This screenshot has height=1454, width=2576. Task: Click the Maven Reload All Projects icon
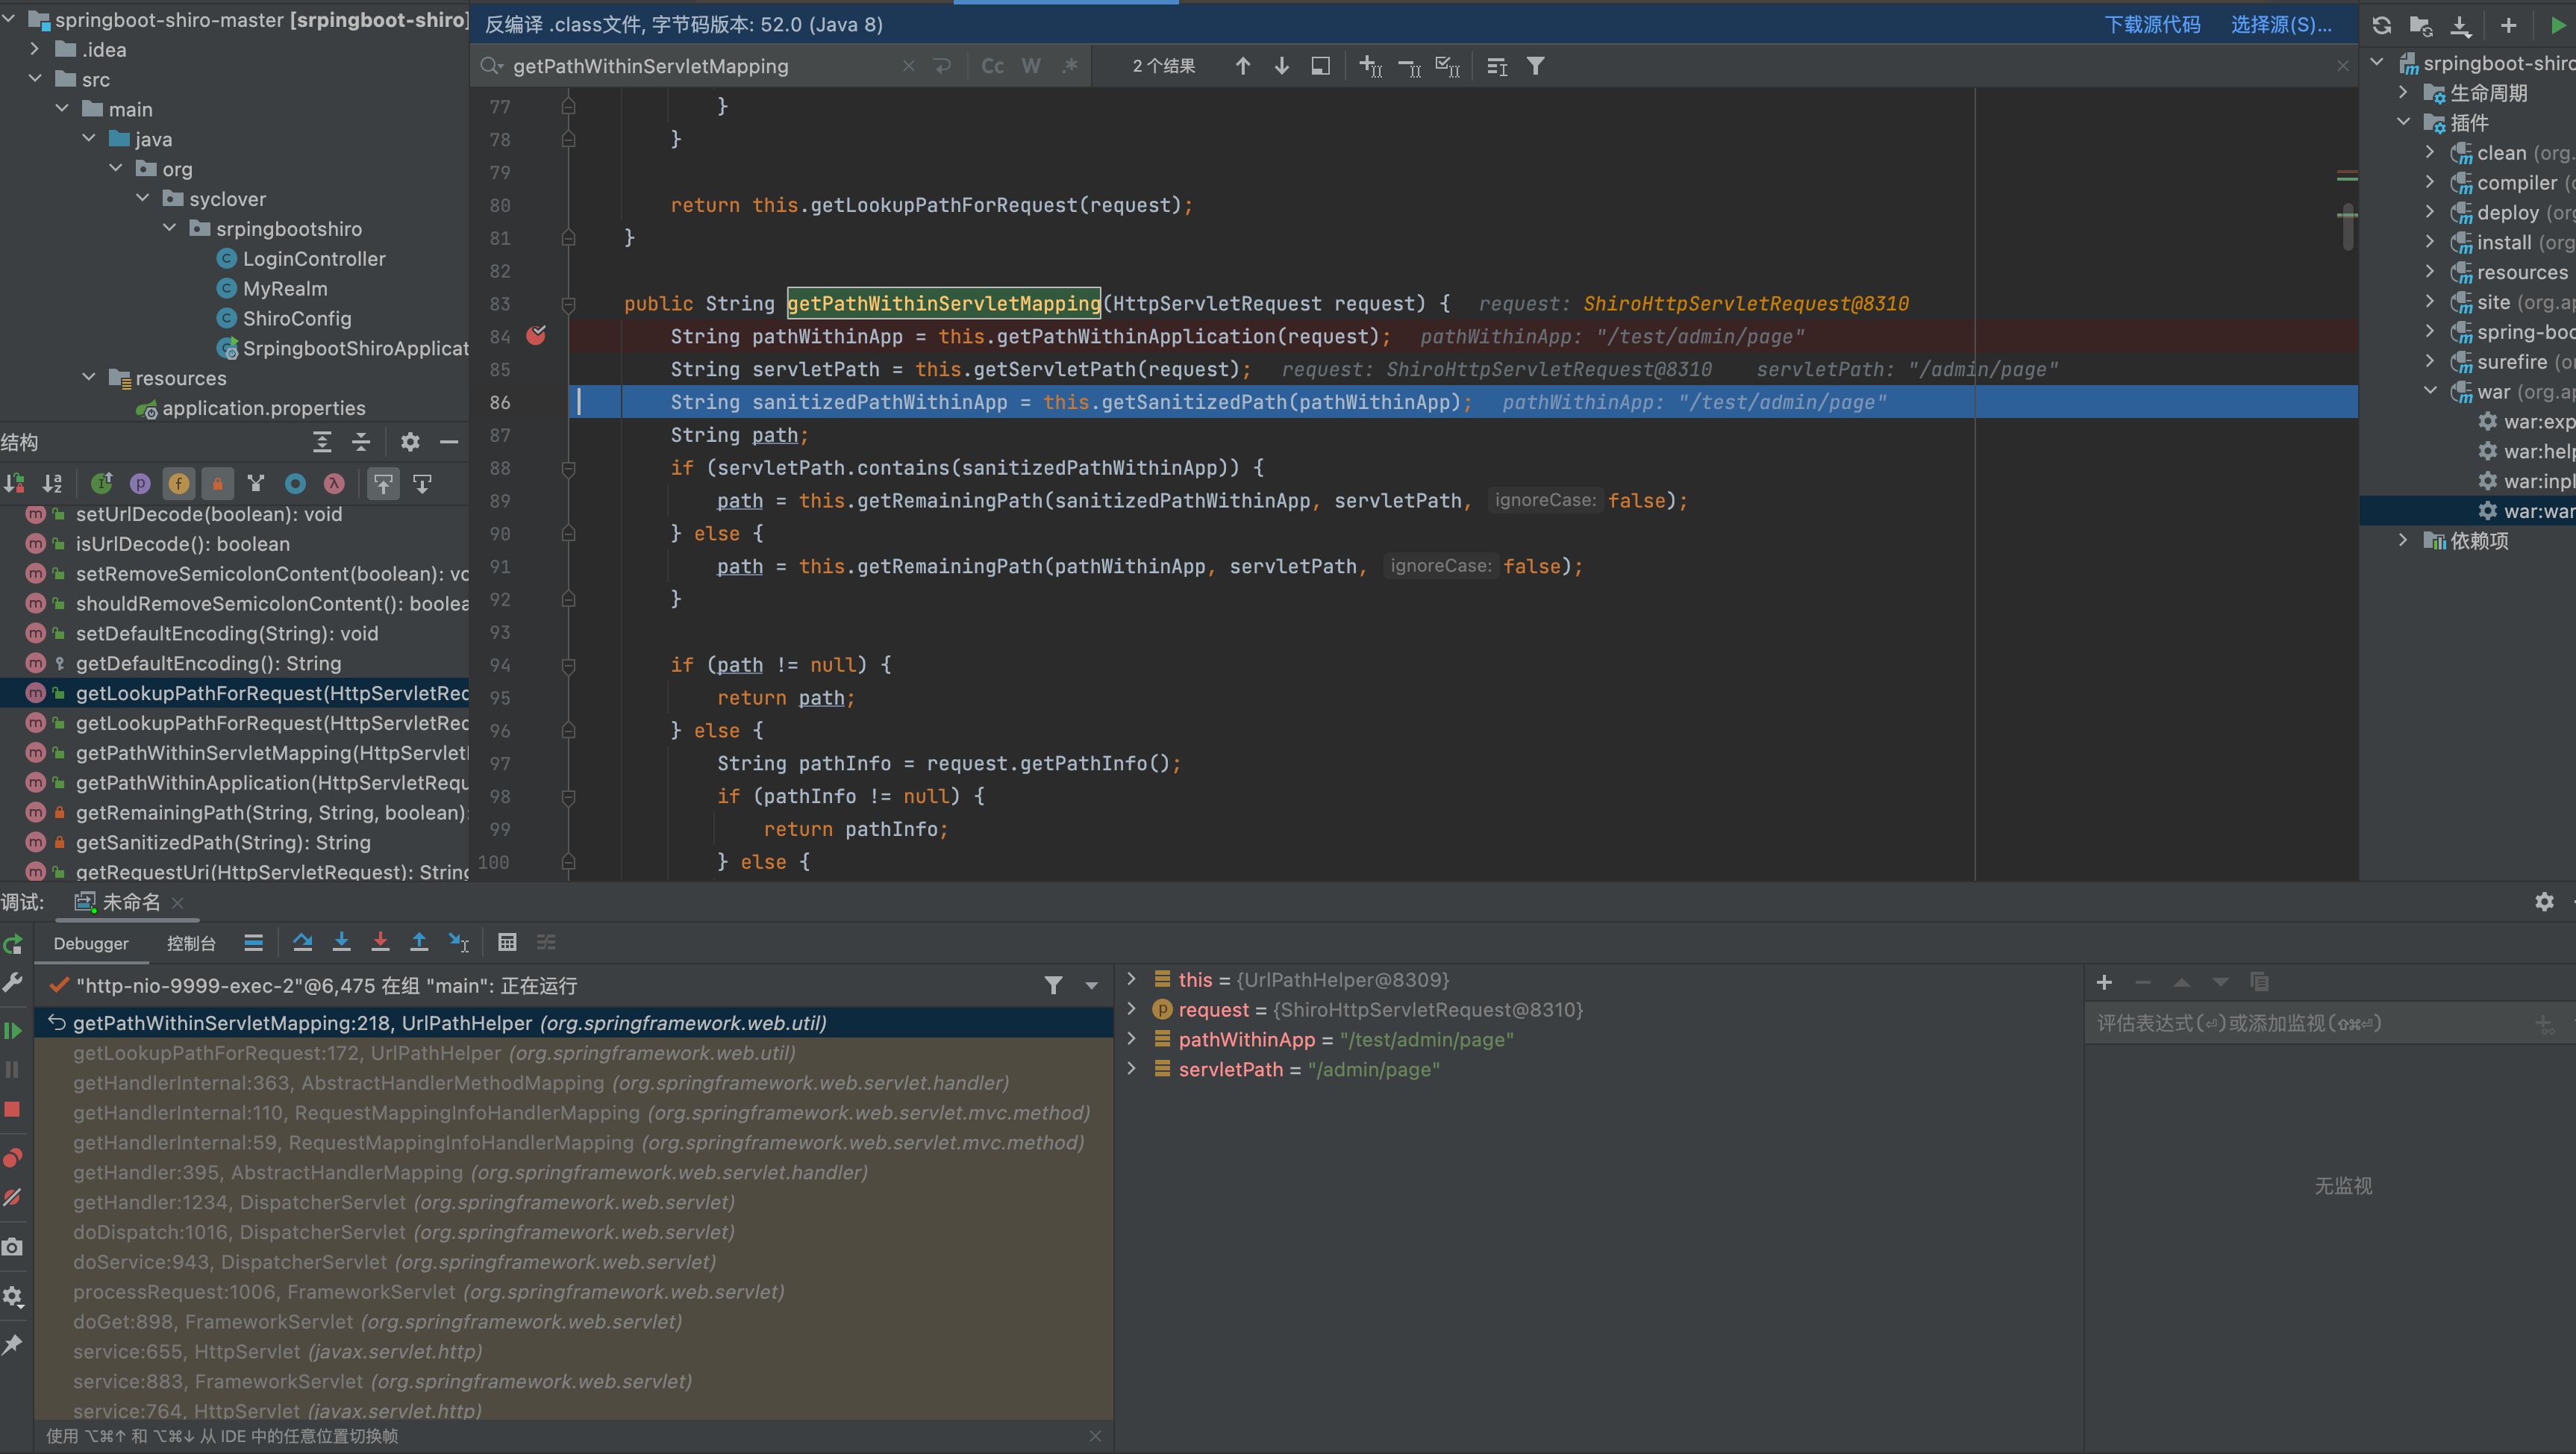click(x=2382, y=25)
